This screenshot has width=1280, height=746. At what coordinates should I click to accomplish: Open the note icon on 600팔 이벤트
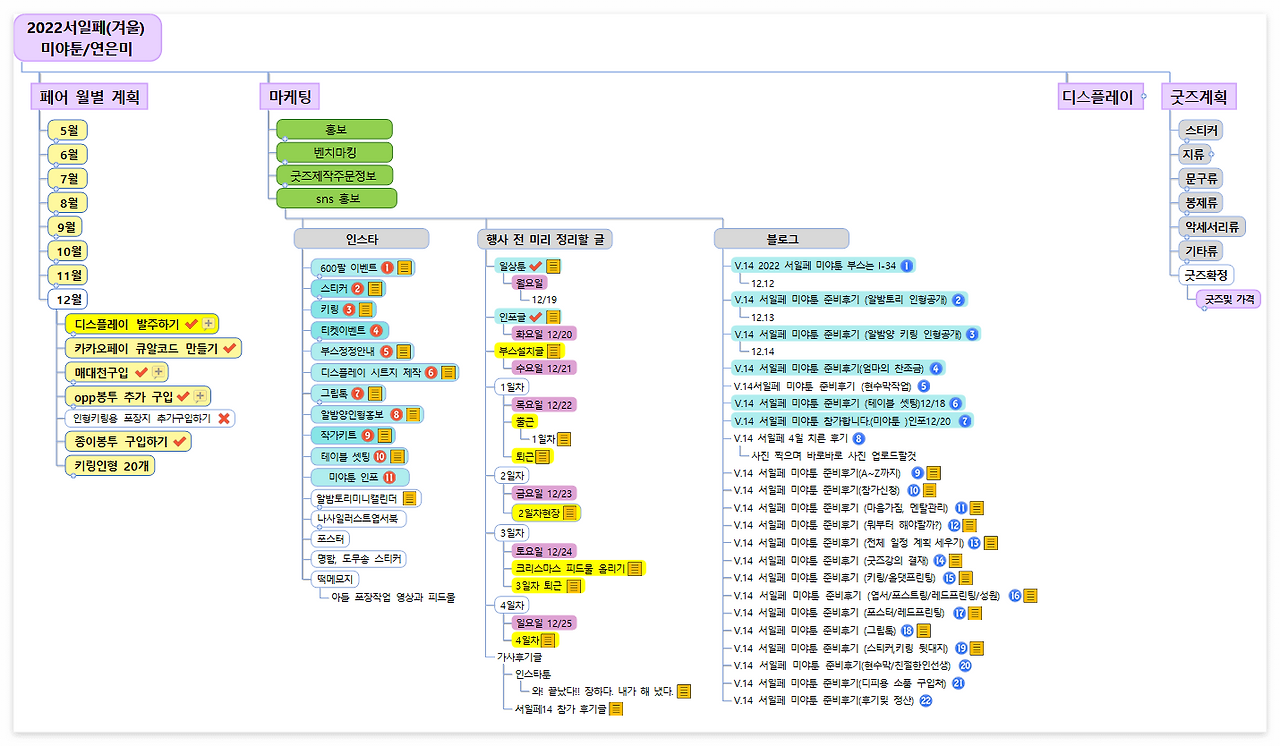pyautogui.click(x=405, y=267)
